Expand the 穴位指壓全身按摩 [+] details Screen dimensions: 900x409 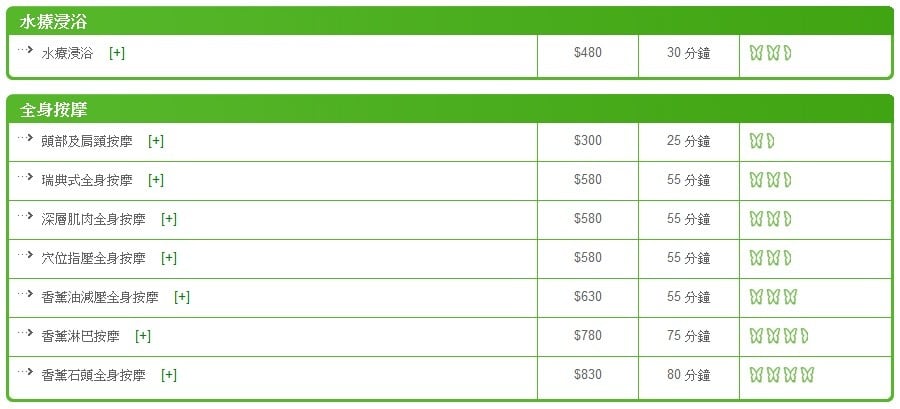coord(169,258)
